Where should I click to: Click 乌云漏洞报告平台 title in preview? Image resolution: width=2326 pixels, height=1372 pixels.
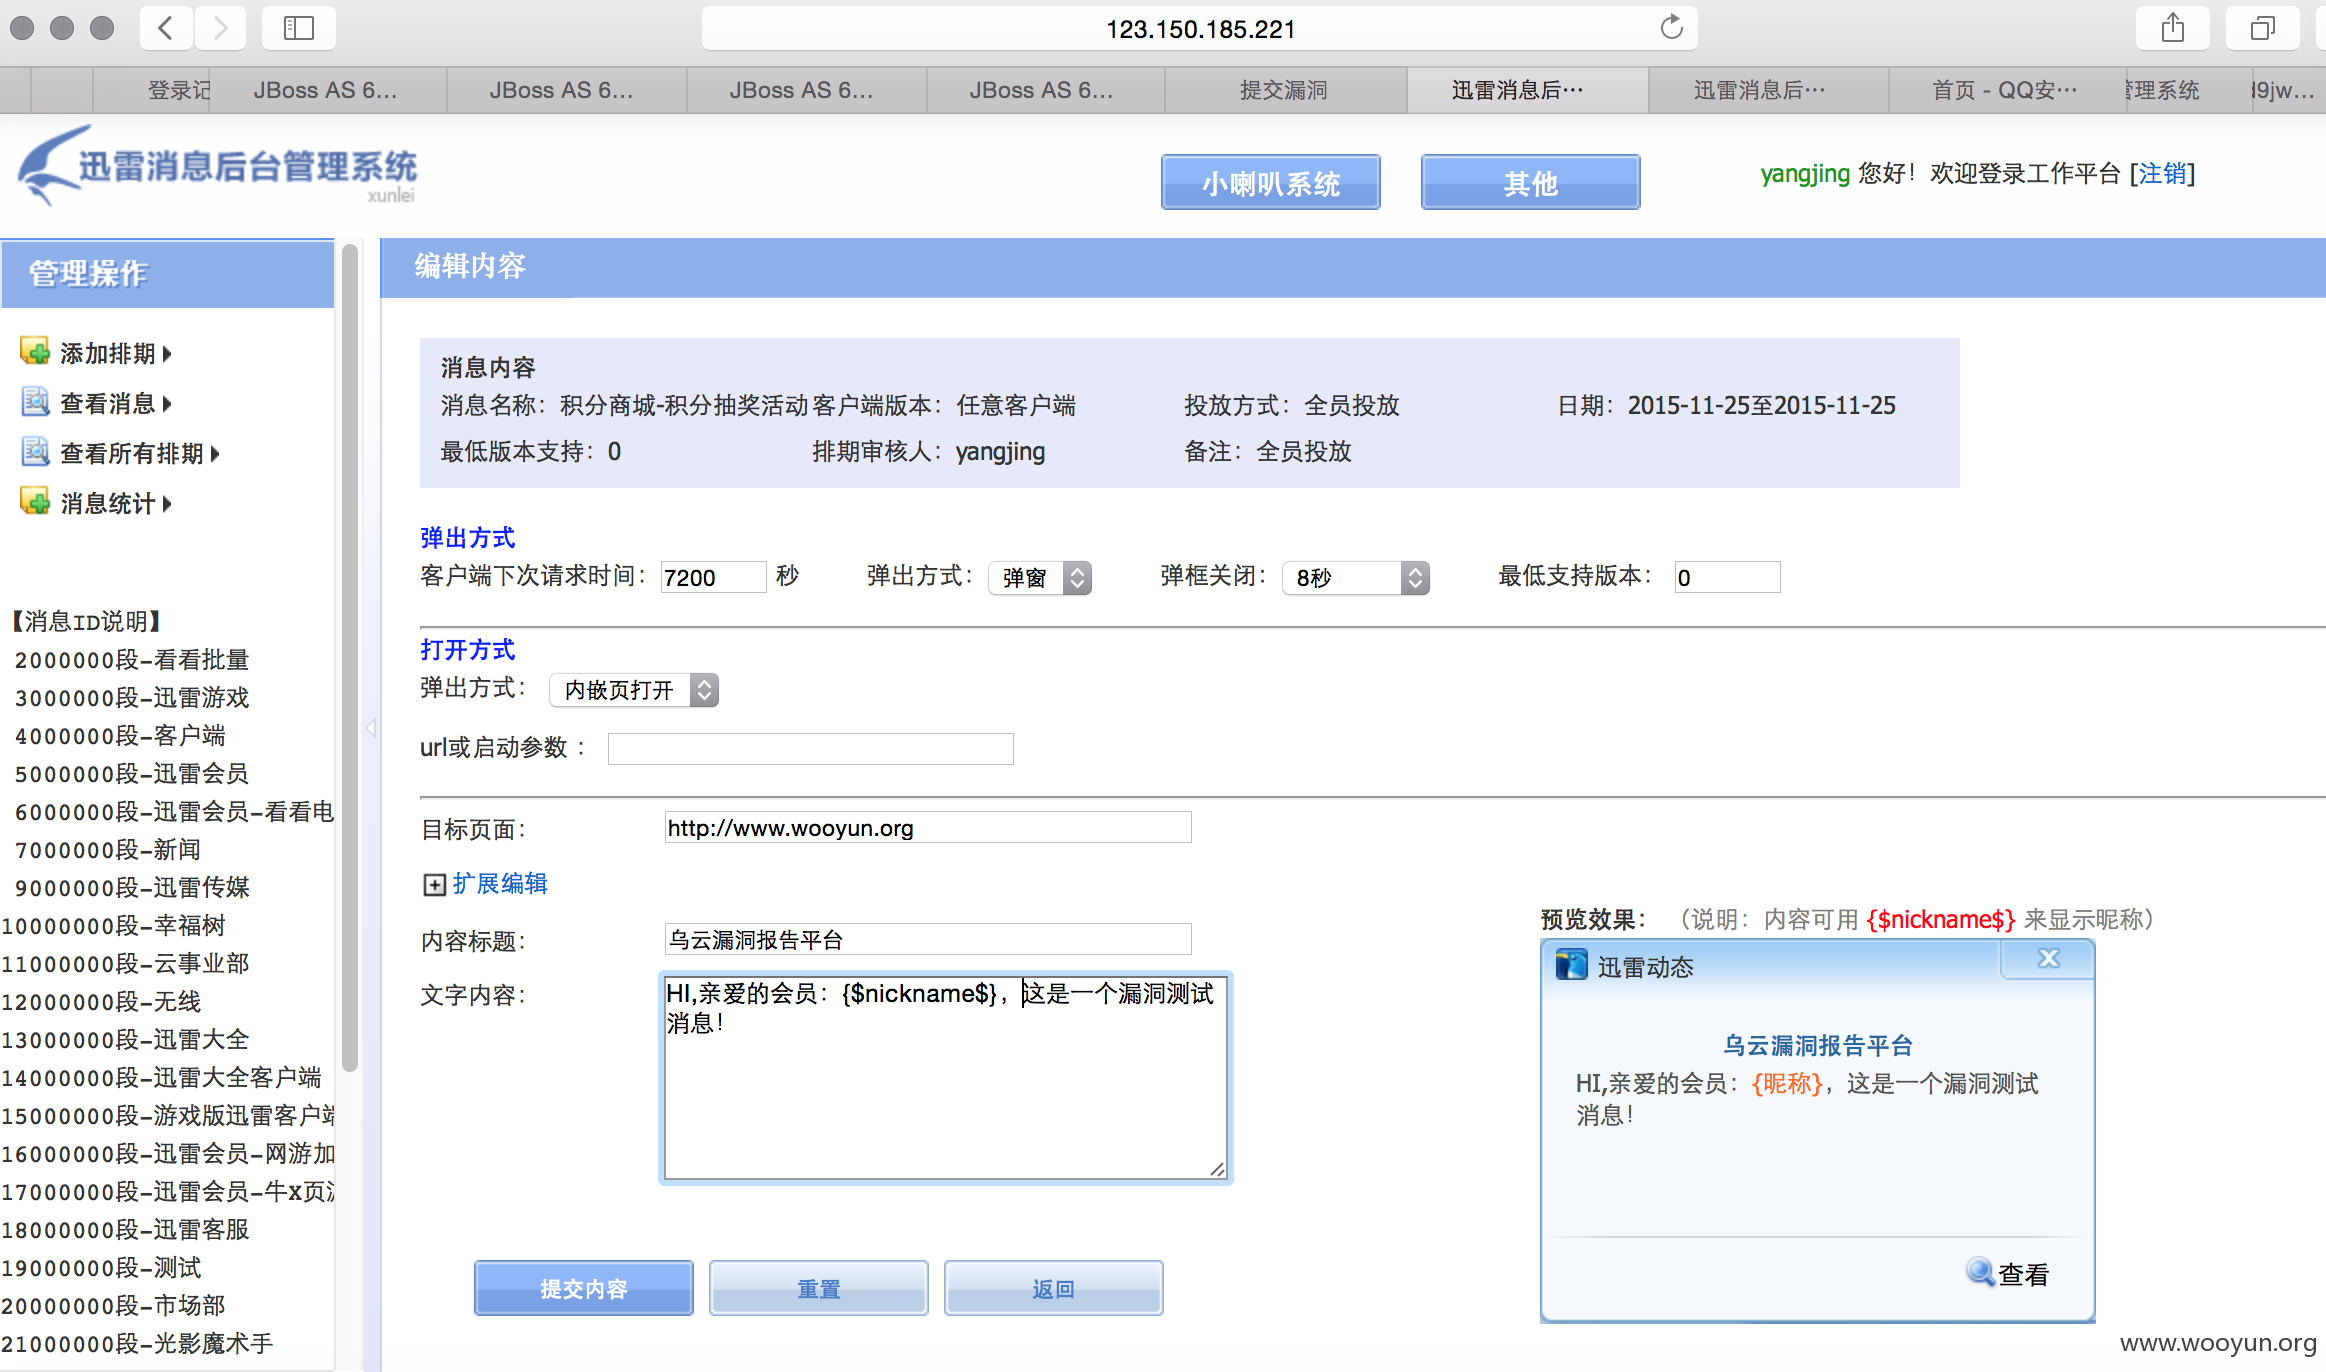point(1817,1045)
